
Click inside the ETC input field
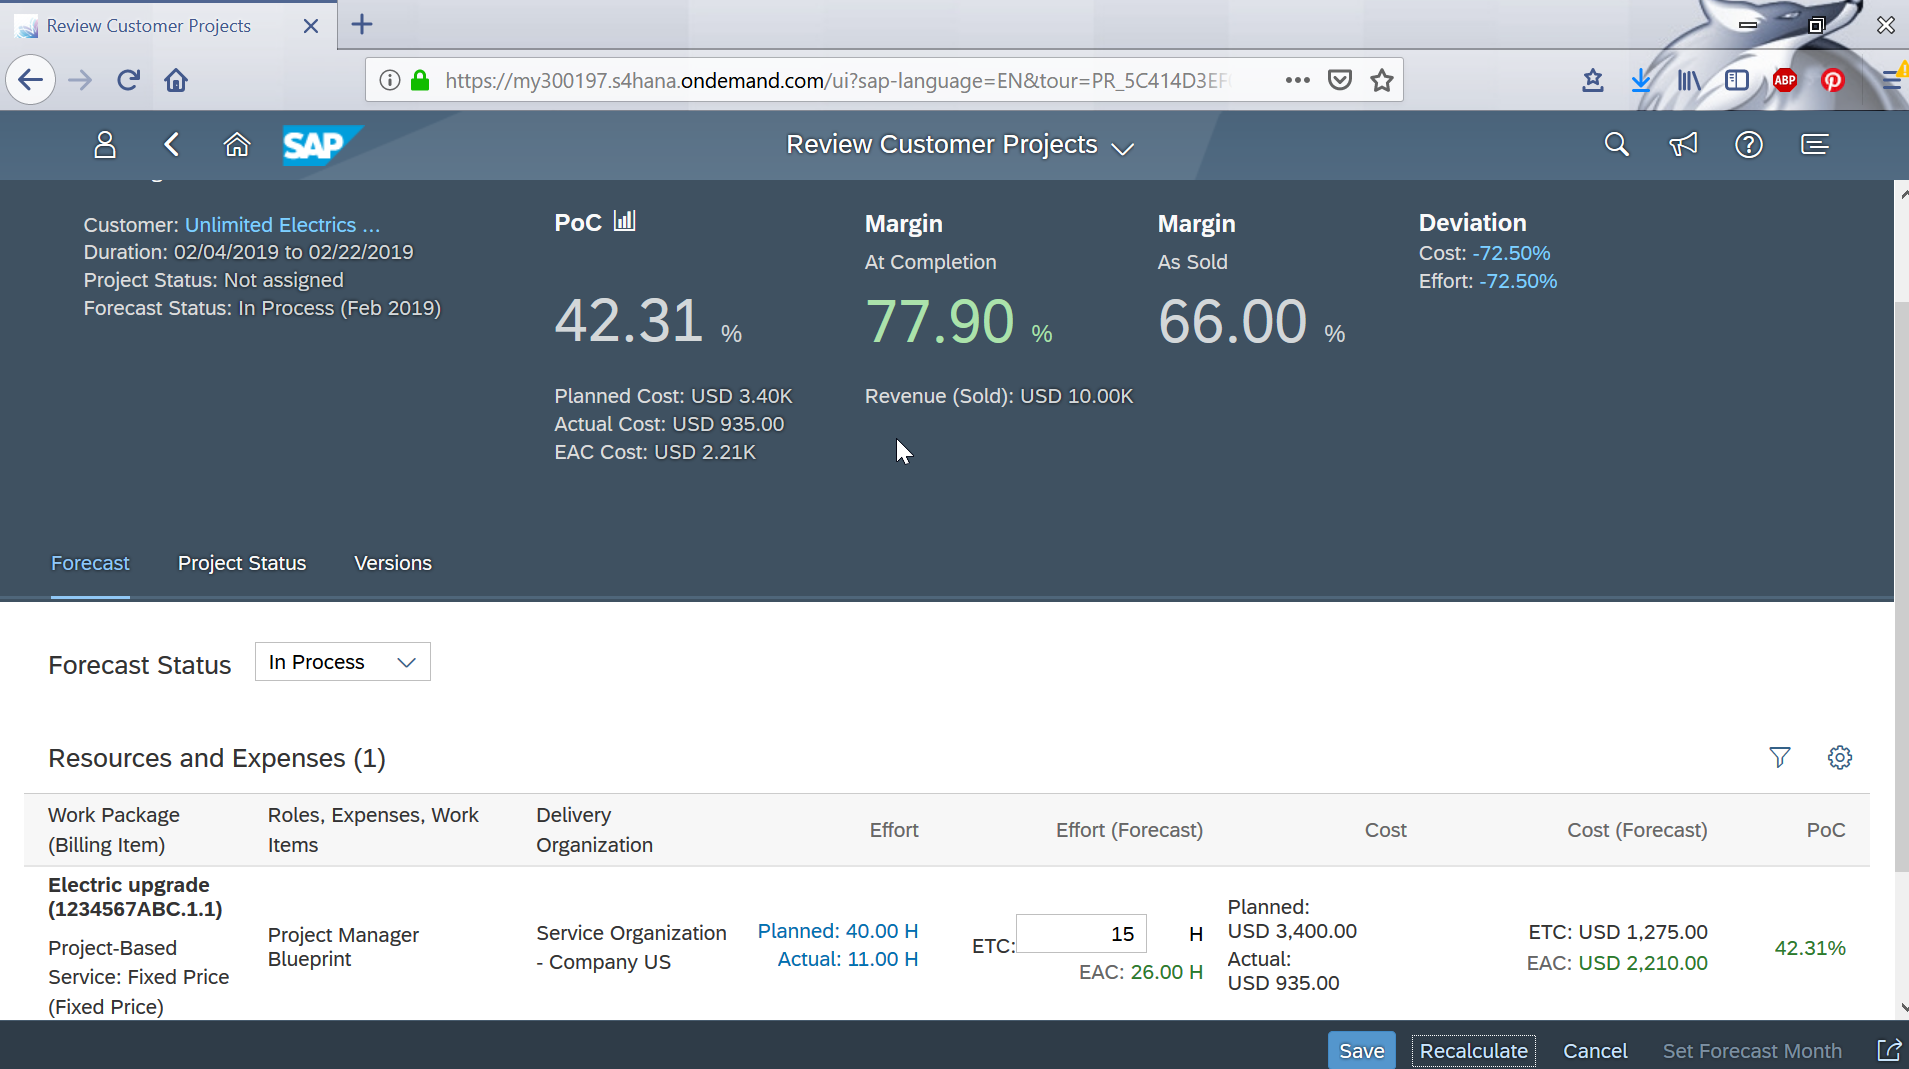tap(1080, 933)
